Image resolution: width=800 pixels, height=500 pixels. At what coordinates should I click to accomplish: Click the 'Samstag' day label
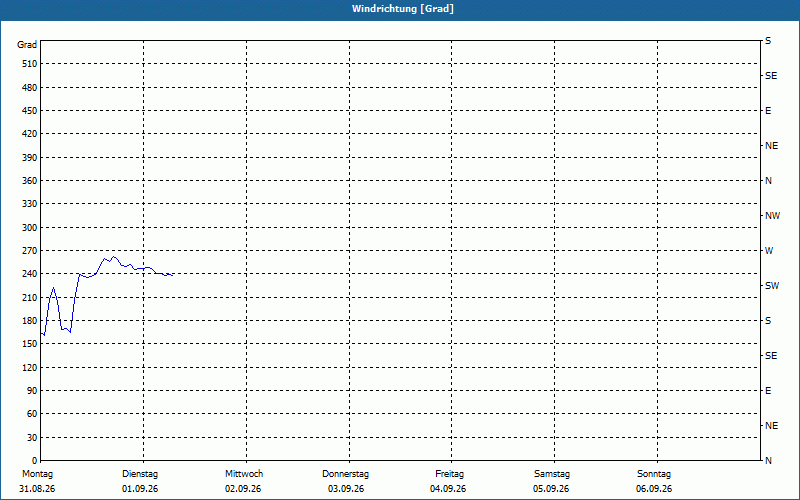[x=552, y=474]
